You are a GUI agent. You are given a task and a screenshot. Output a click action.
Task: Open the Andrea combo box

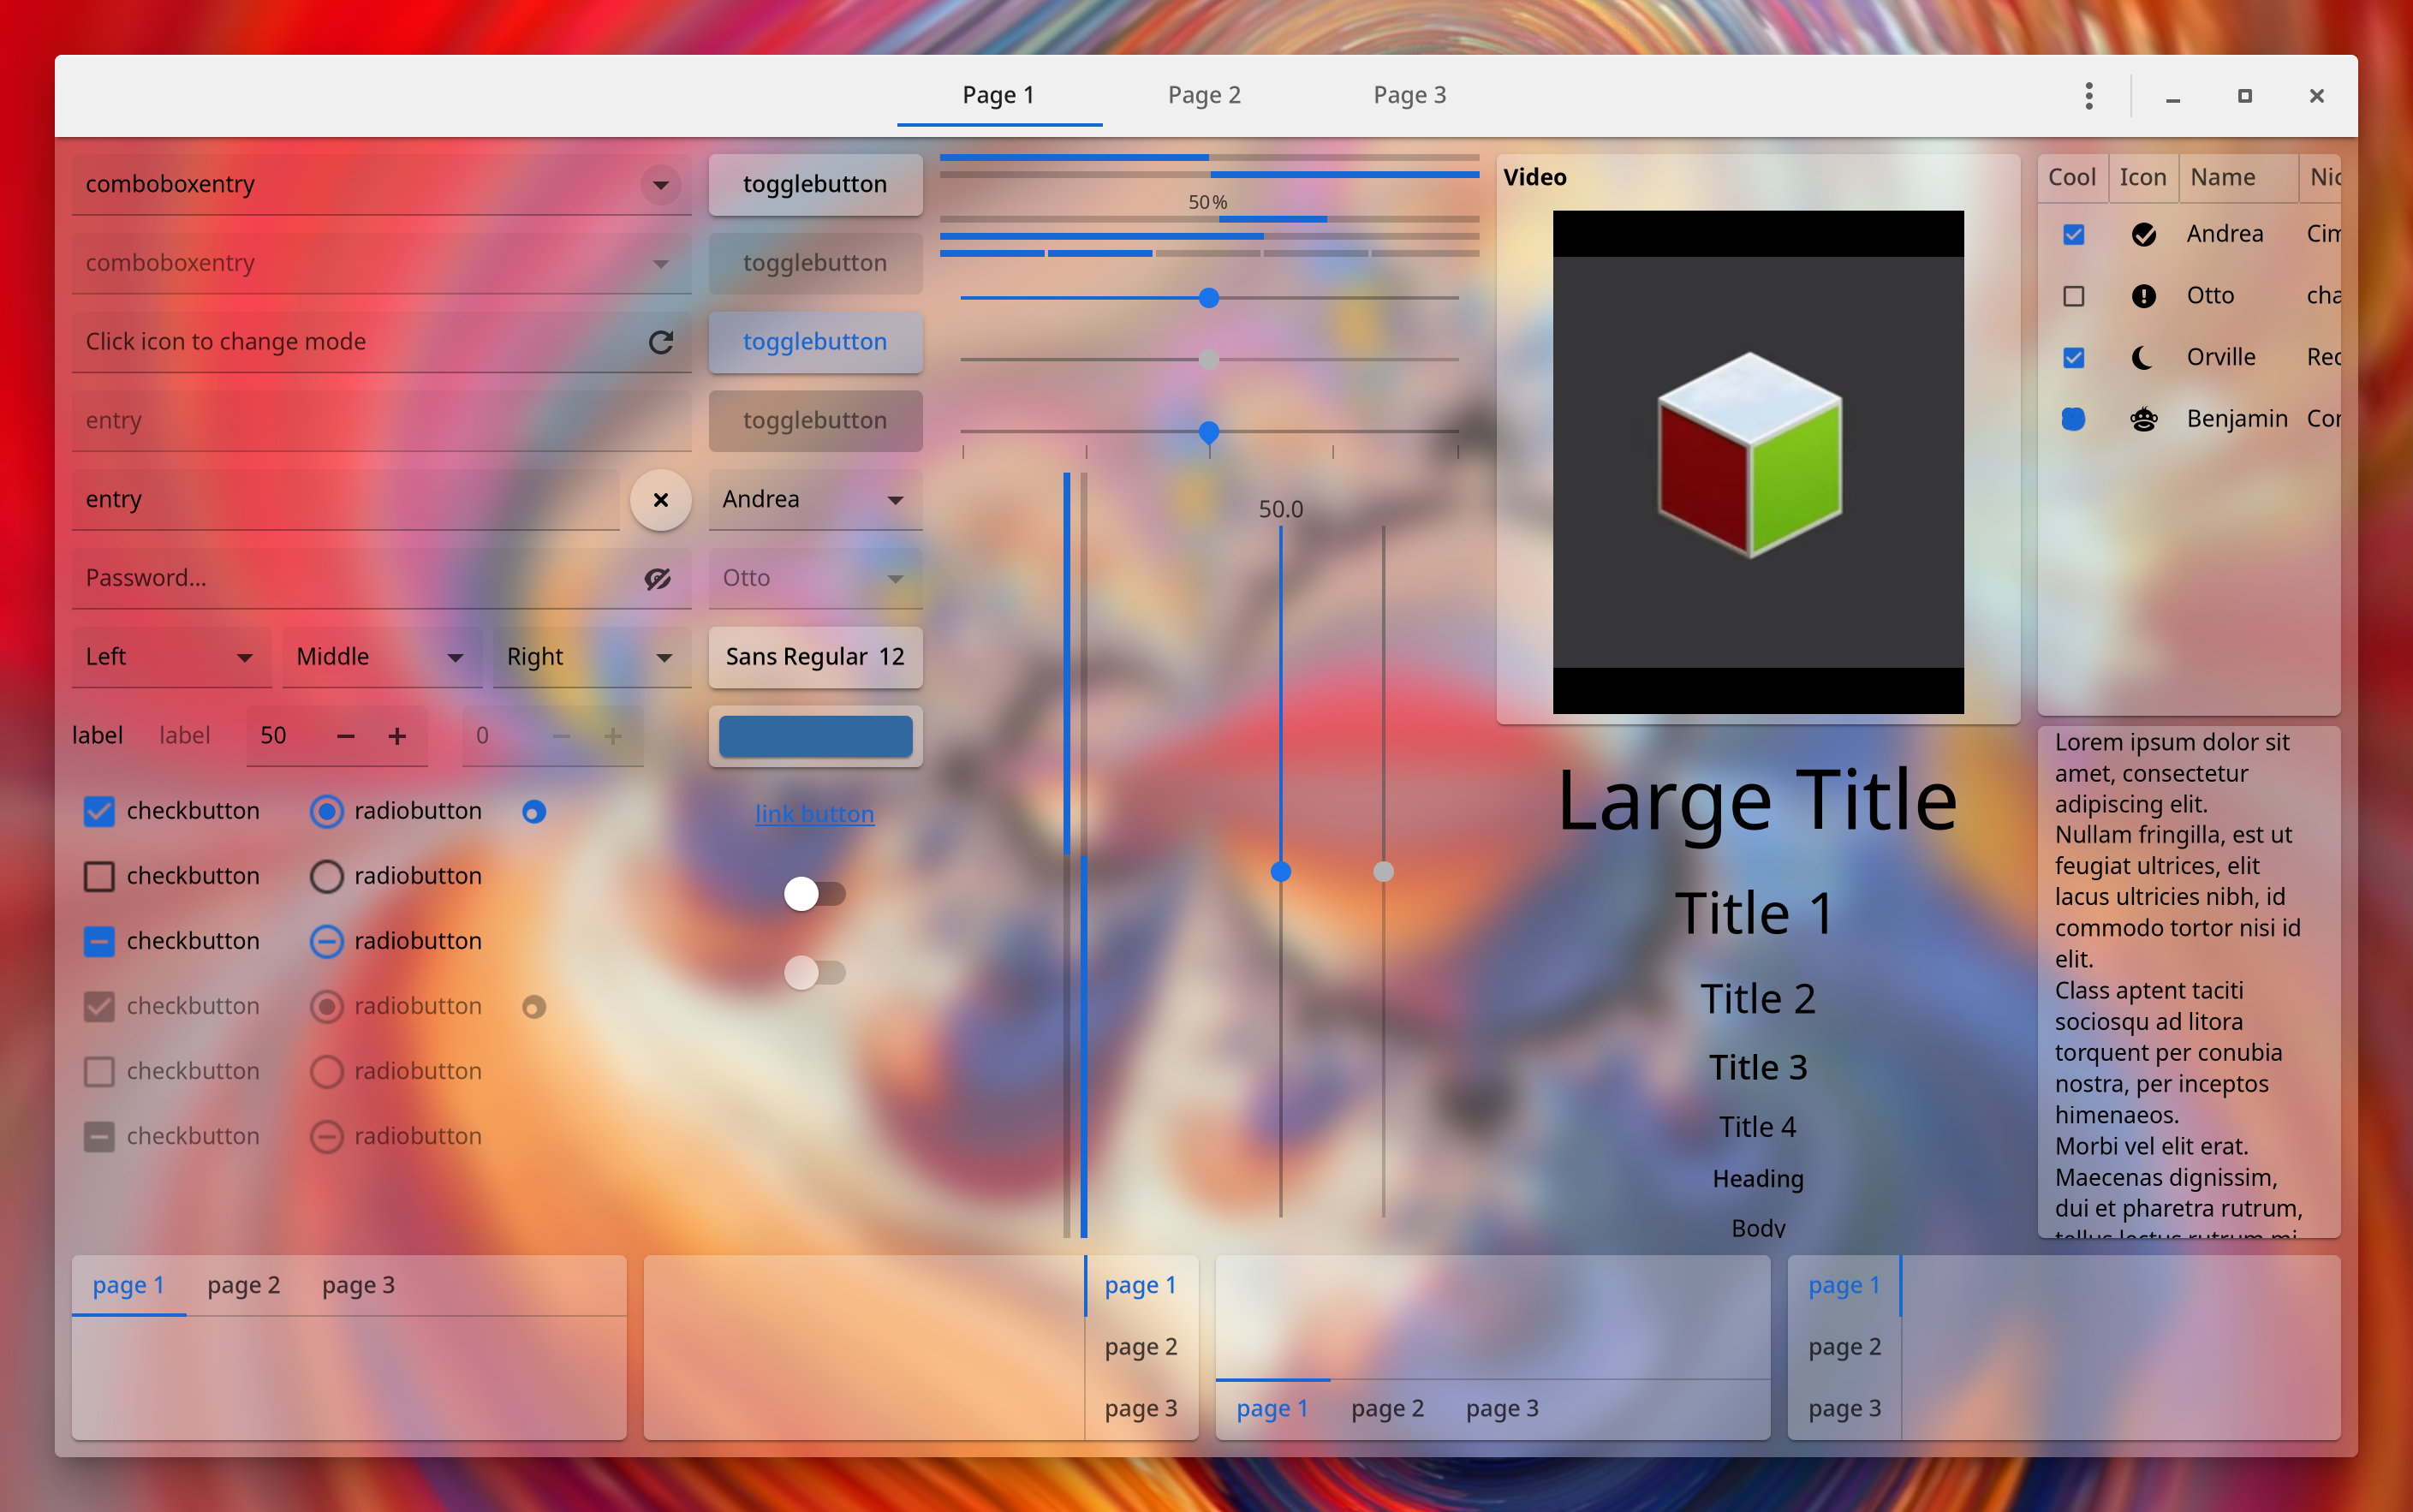pyautogui.click(x=814, y=500)
